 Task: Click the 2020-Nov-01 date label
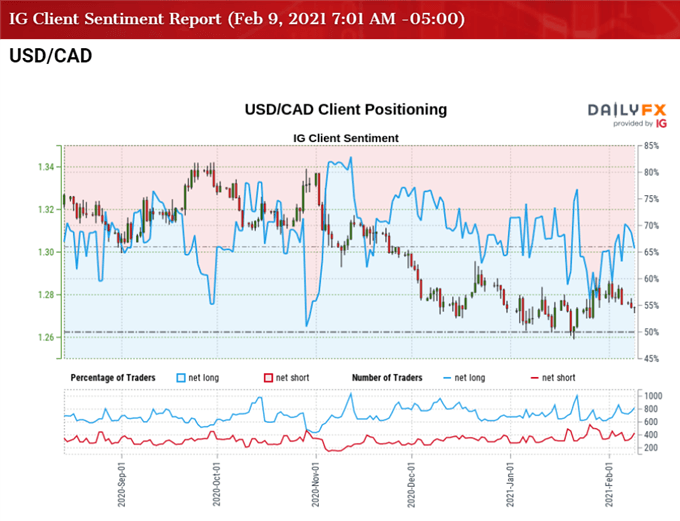[316, 485]
